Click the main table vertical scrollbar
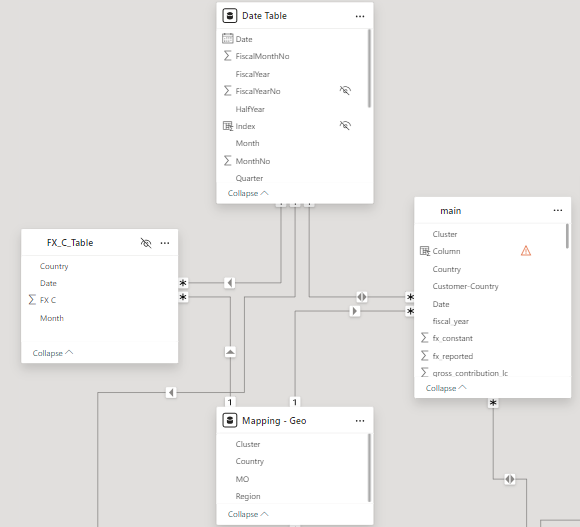The image size is (580, 527). (567, 236)
